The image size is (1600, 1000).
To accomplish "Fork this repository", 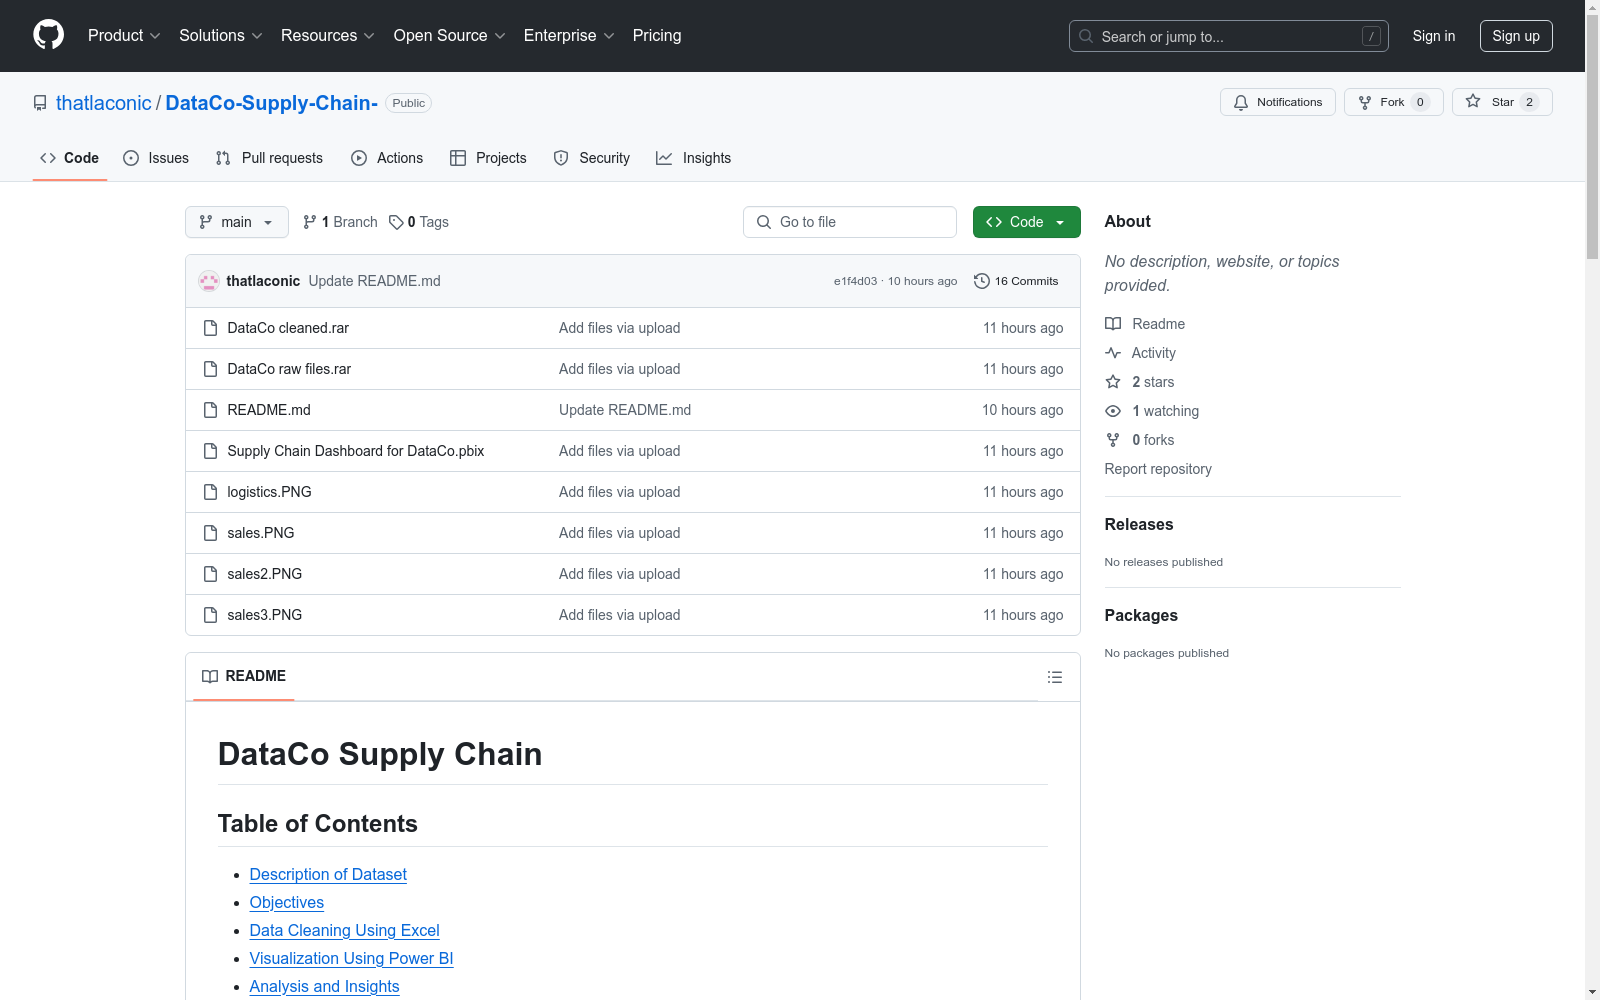I will tap(1393, 102).
